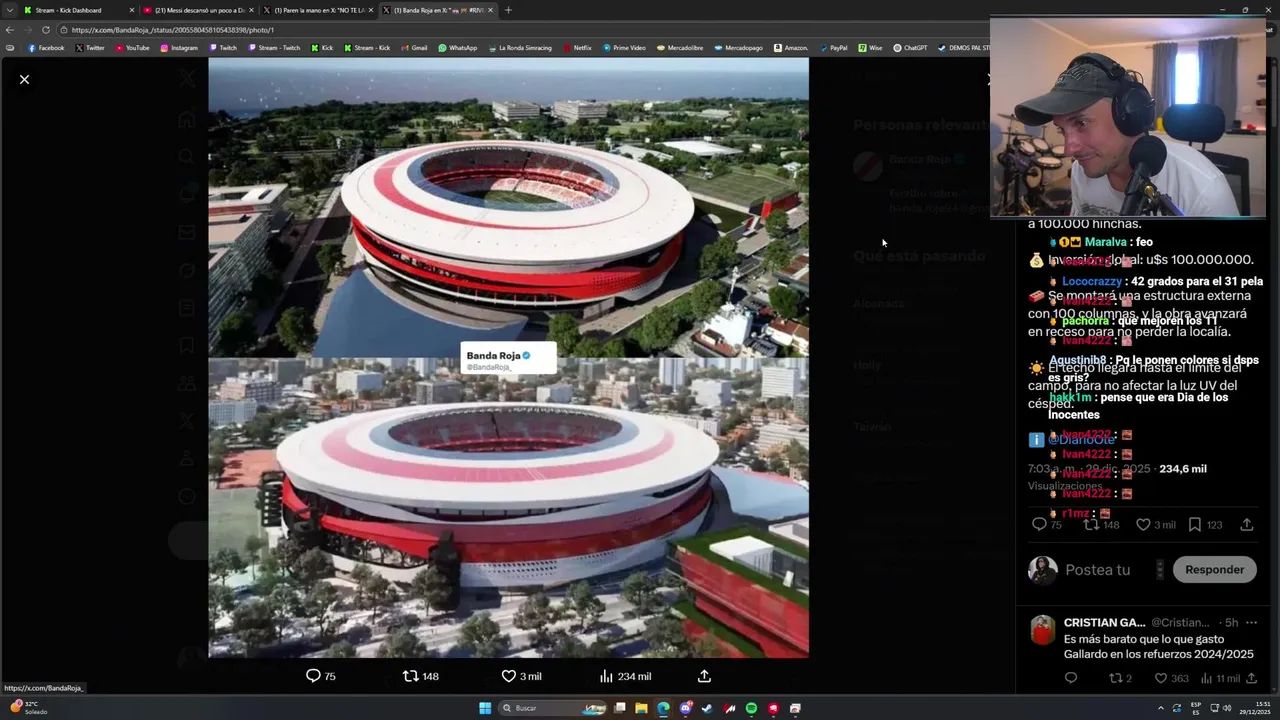
Task: Click the taskbar Buscar search box
Action: 554,708
